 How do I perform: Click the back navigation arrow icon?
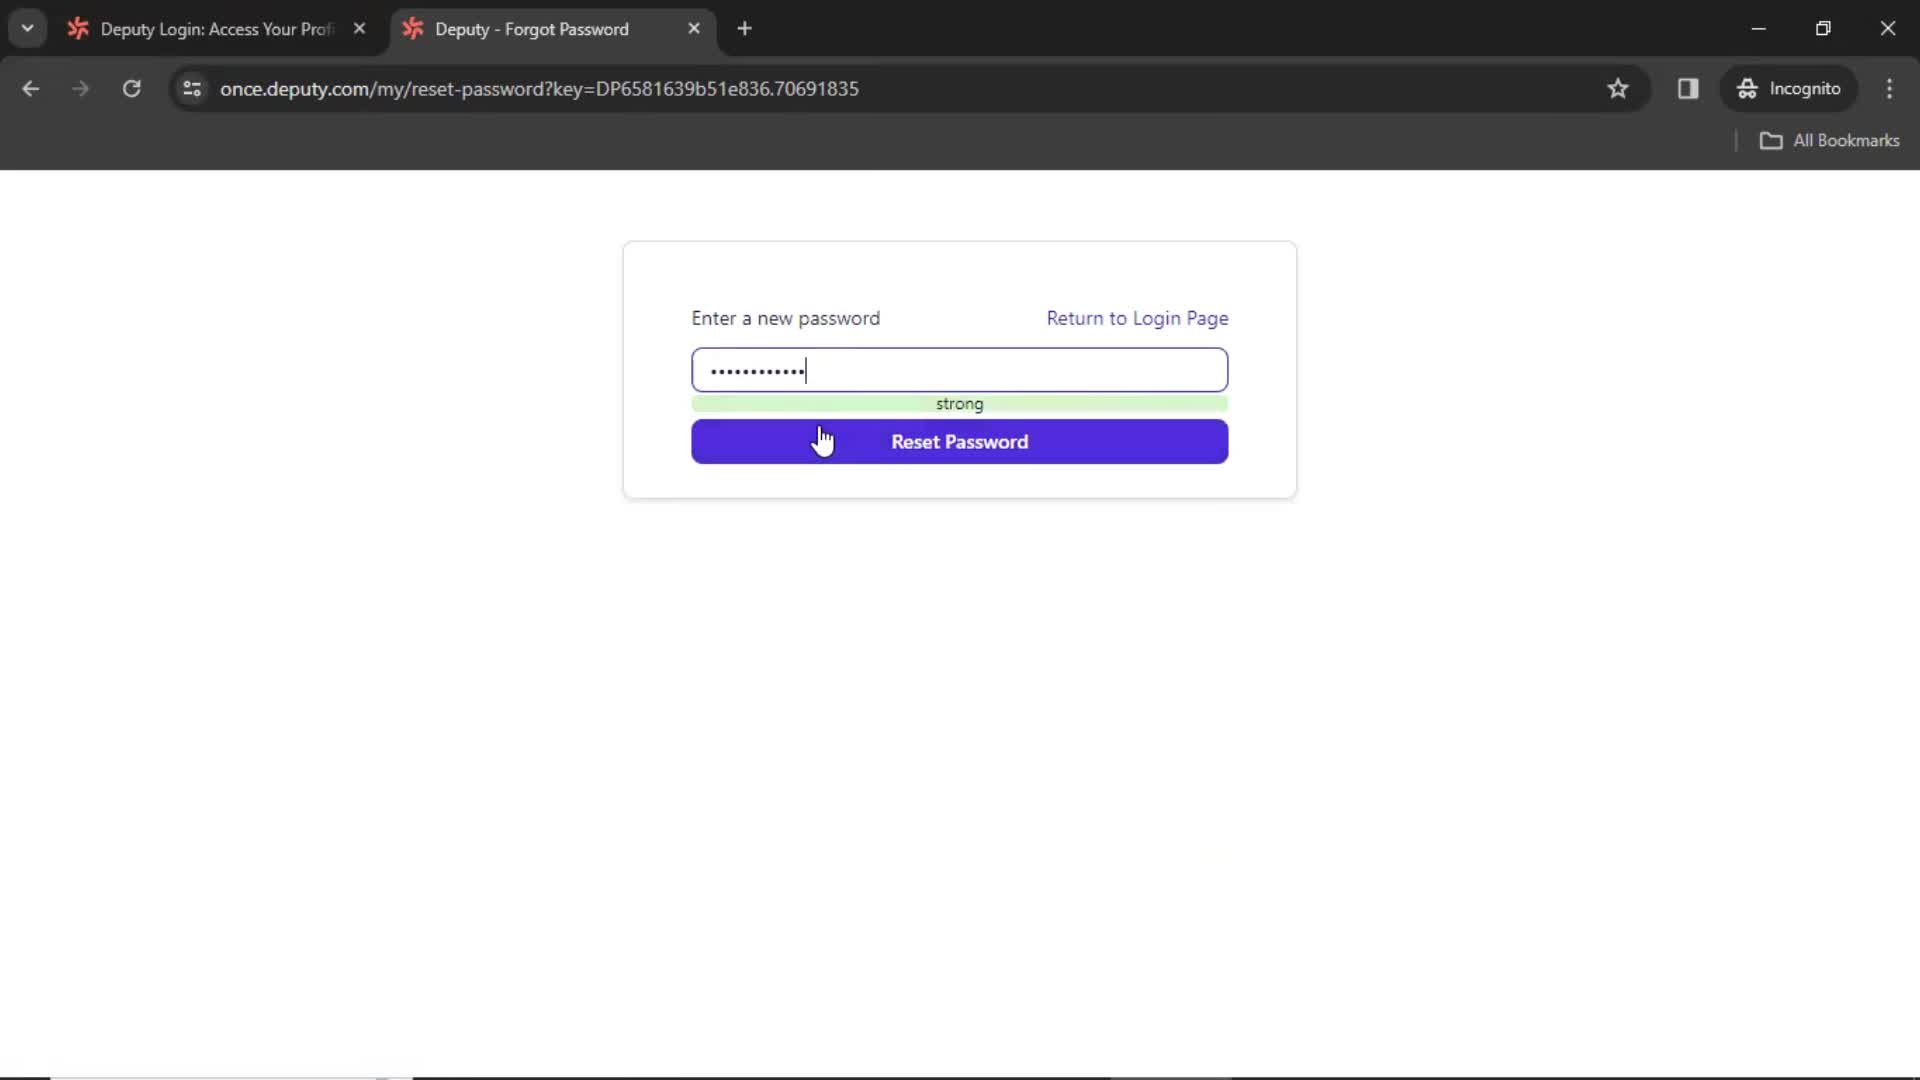coord(32,88)
